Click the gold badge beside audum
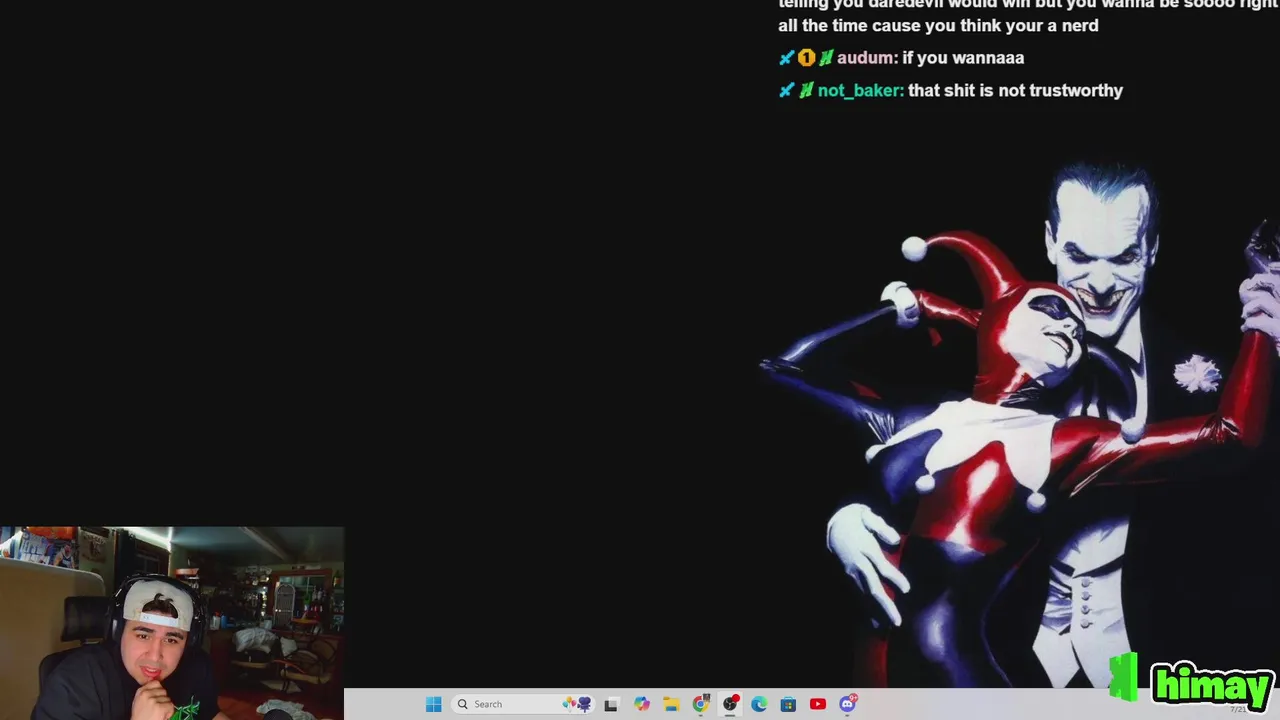 point(806,58)
